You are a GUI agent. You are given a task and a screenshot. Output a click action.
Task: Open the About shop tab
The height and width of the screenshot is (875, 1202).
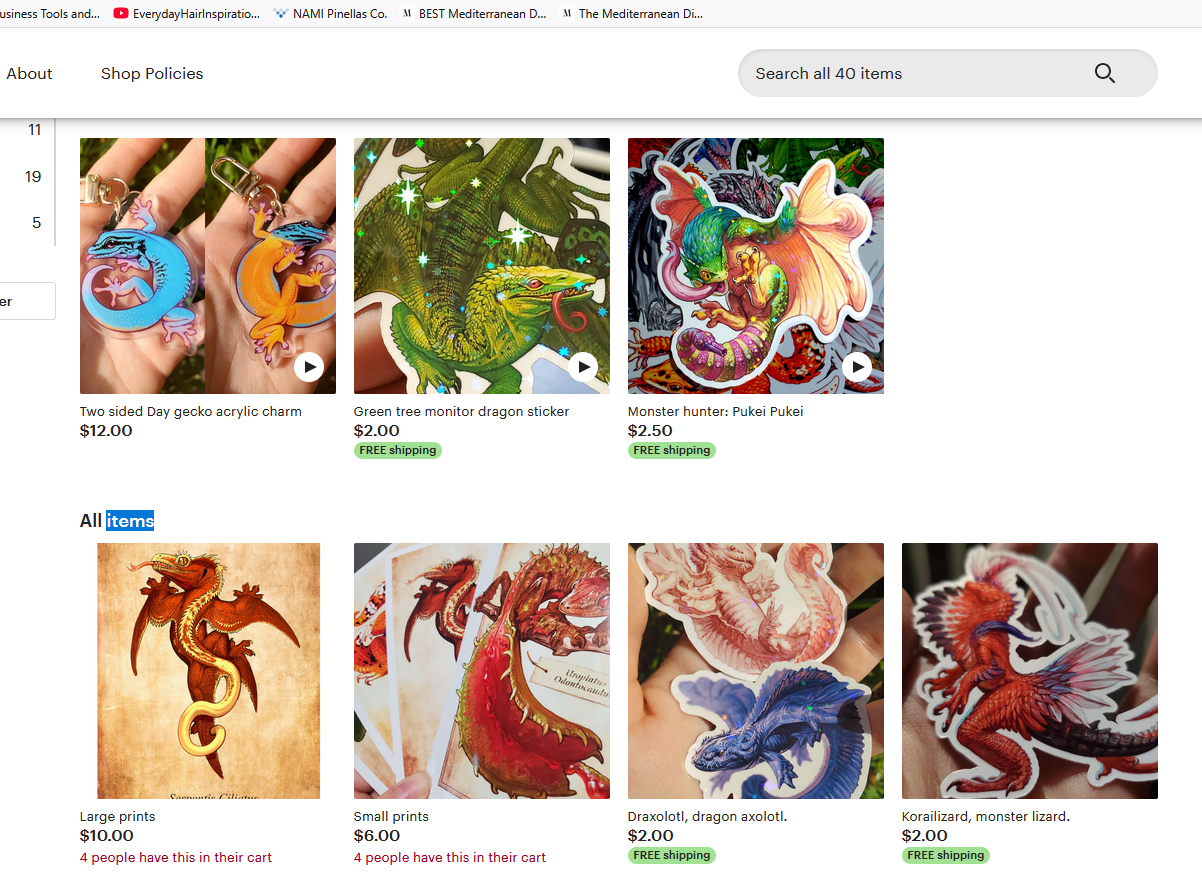point(29,73)
